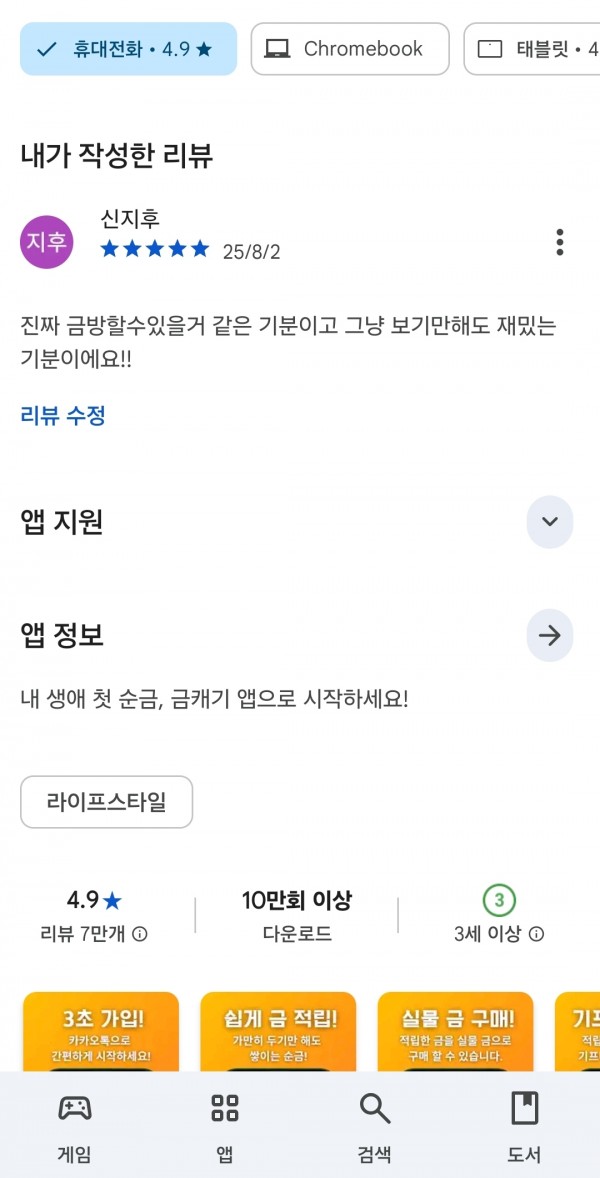This screenshot has height=1178, width=600.
Task: Open the 도서 bookmark icon tab
Action: tap(525, 1108)
